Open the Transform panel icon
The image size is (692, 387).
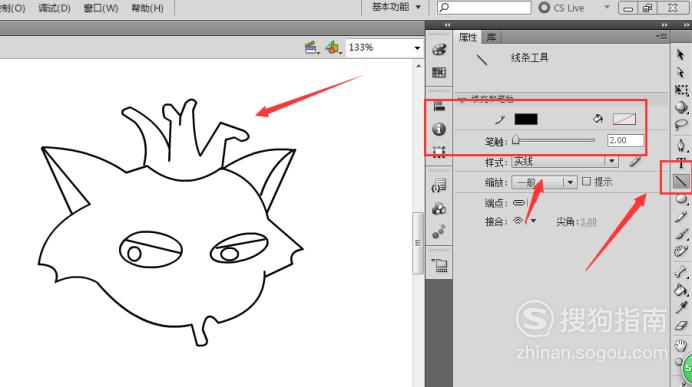pyautogui.click(x=439, y=152)
